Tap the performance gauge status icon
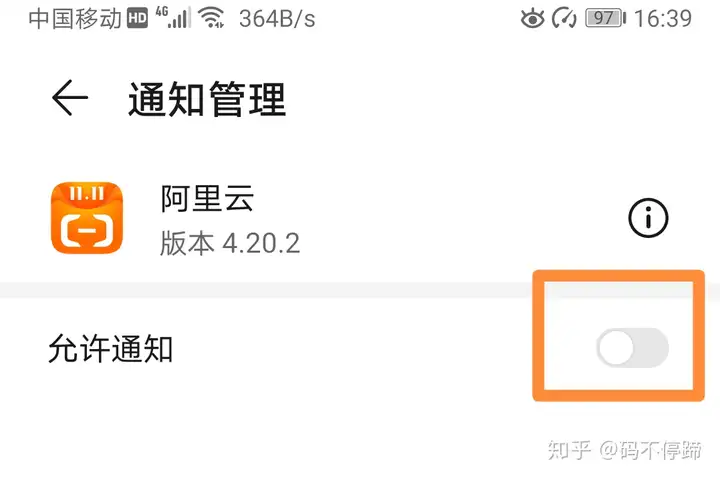 pos(564,18)
